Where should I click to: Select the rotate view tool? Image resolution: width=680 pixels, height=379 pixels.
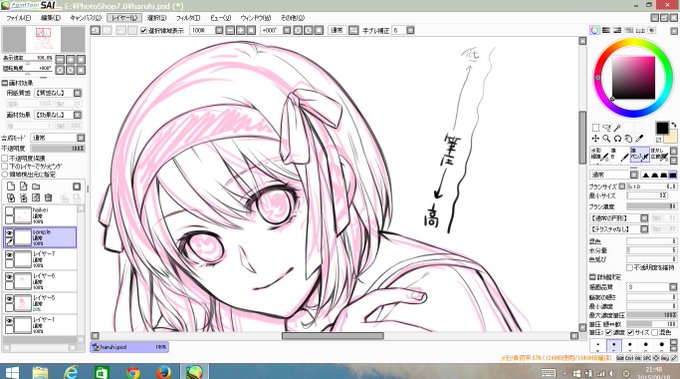[617, 139]
